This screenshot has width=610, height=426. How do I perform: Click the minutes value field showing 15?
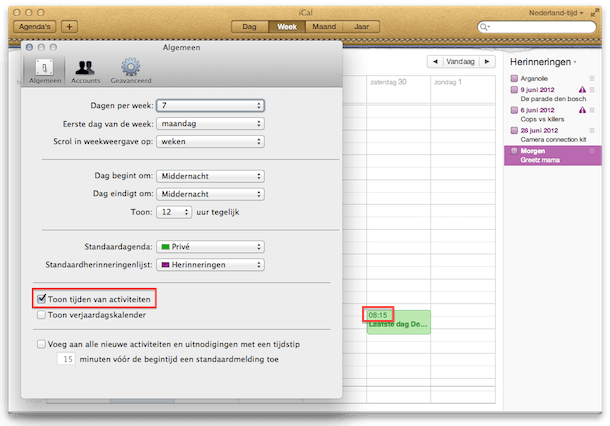pos(66,359)
